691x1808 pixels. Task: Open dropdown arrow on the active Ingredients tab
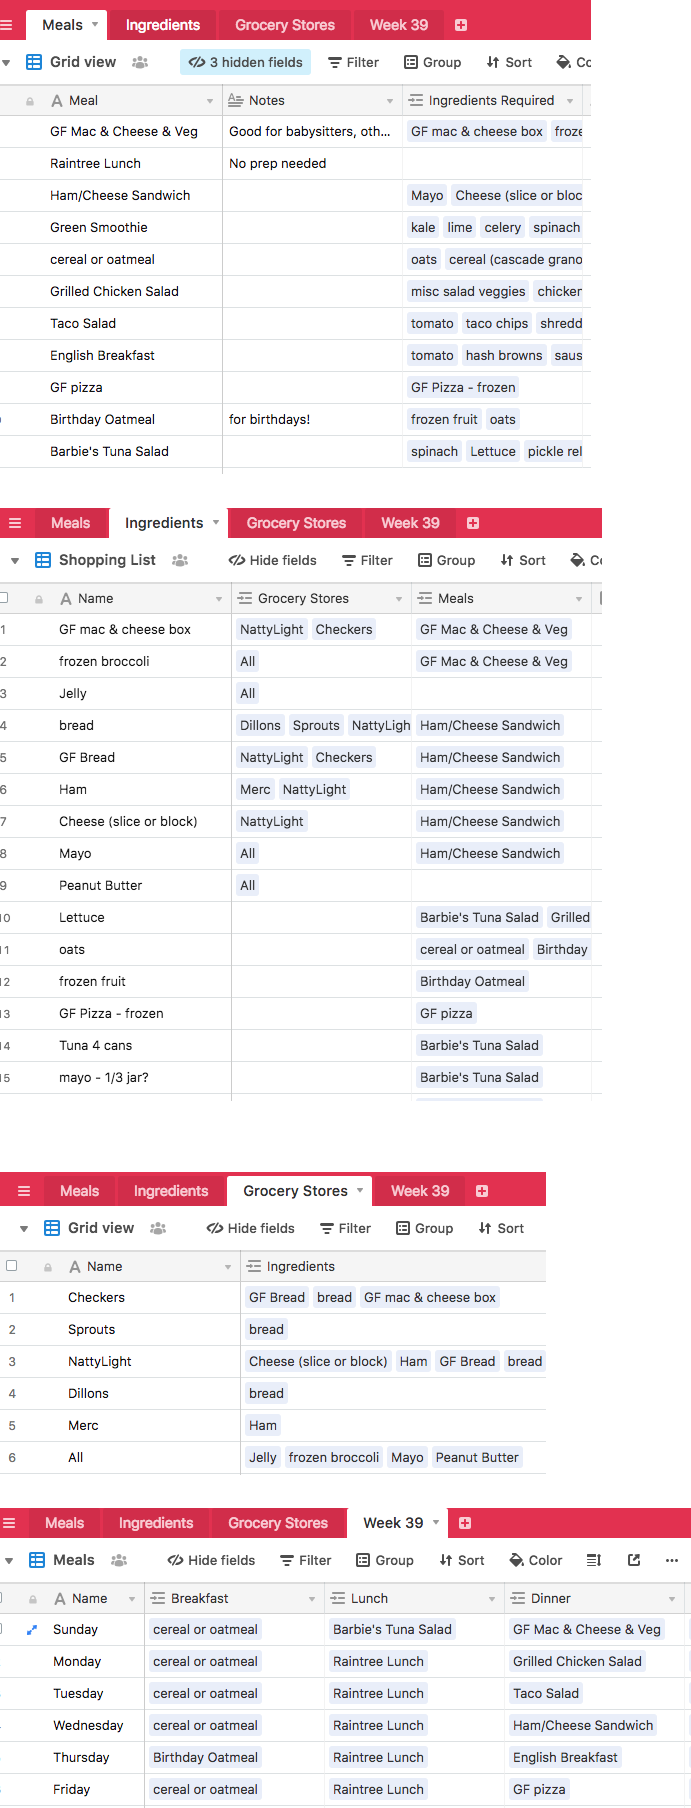tap(214, 522)
